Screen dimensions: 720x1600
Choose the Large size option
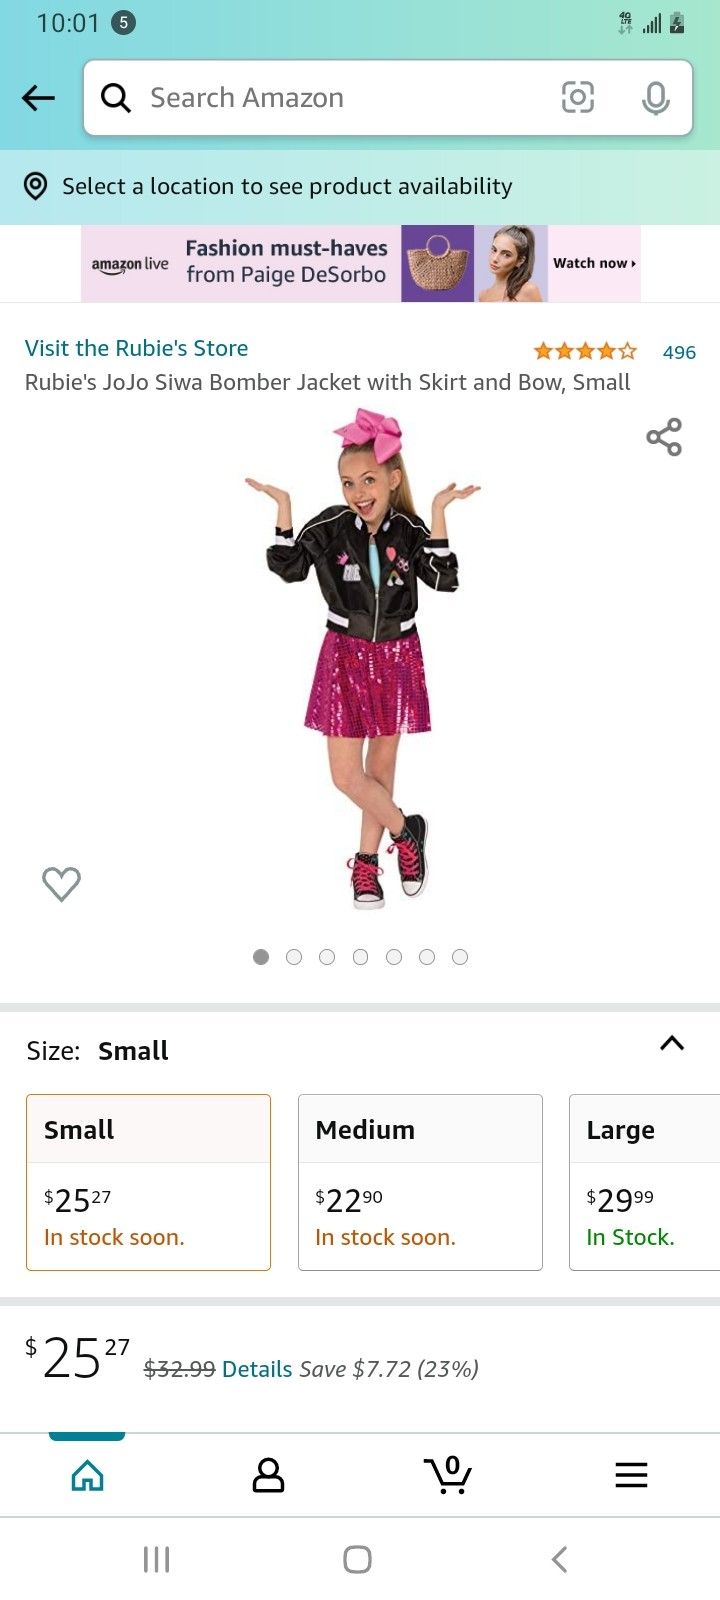645,1182
